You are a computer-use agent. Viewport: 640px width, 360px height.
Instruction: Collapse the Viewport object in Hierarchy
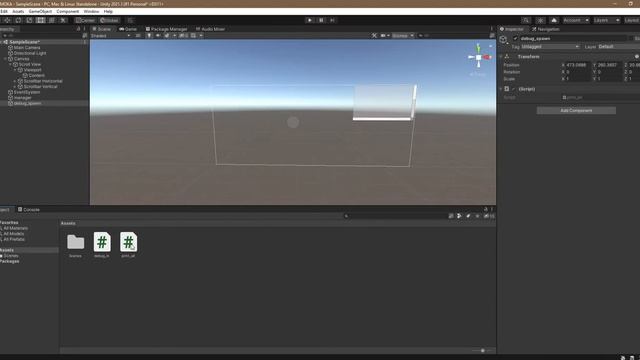pyautogui.click(x=15, y=70)
